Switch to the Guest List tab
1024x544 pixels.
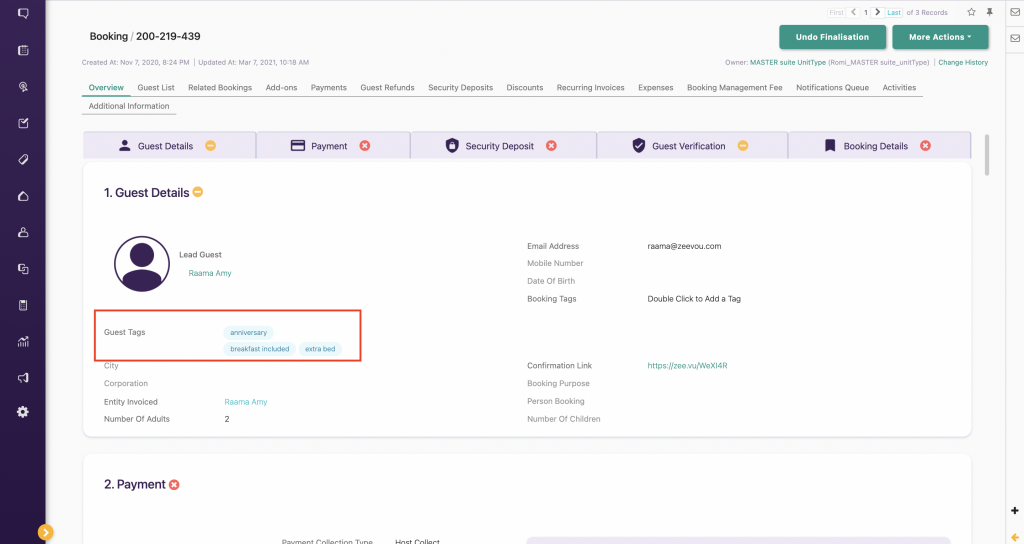click(155, 88)
